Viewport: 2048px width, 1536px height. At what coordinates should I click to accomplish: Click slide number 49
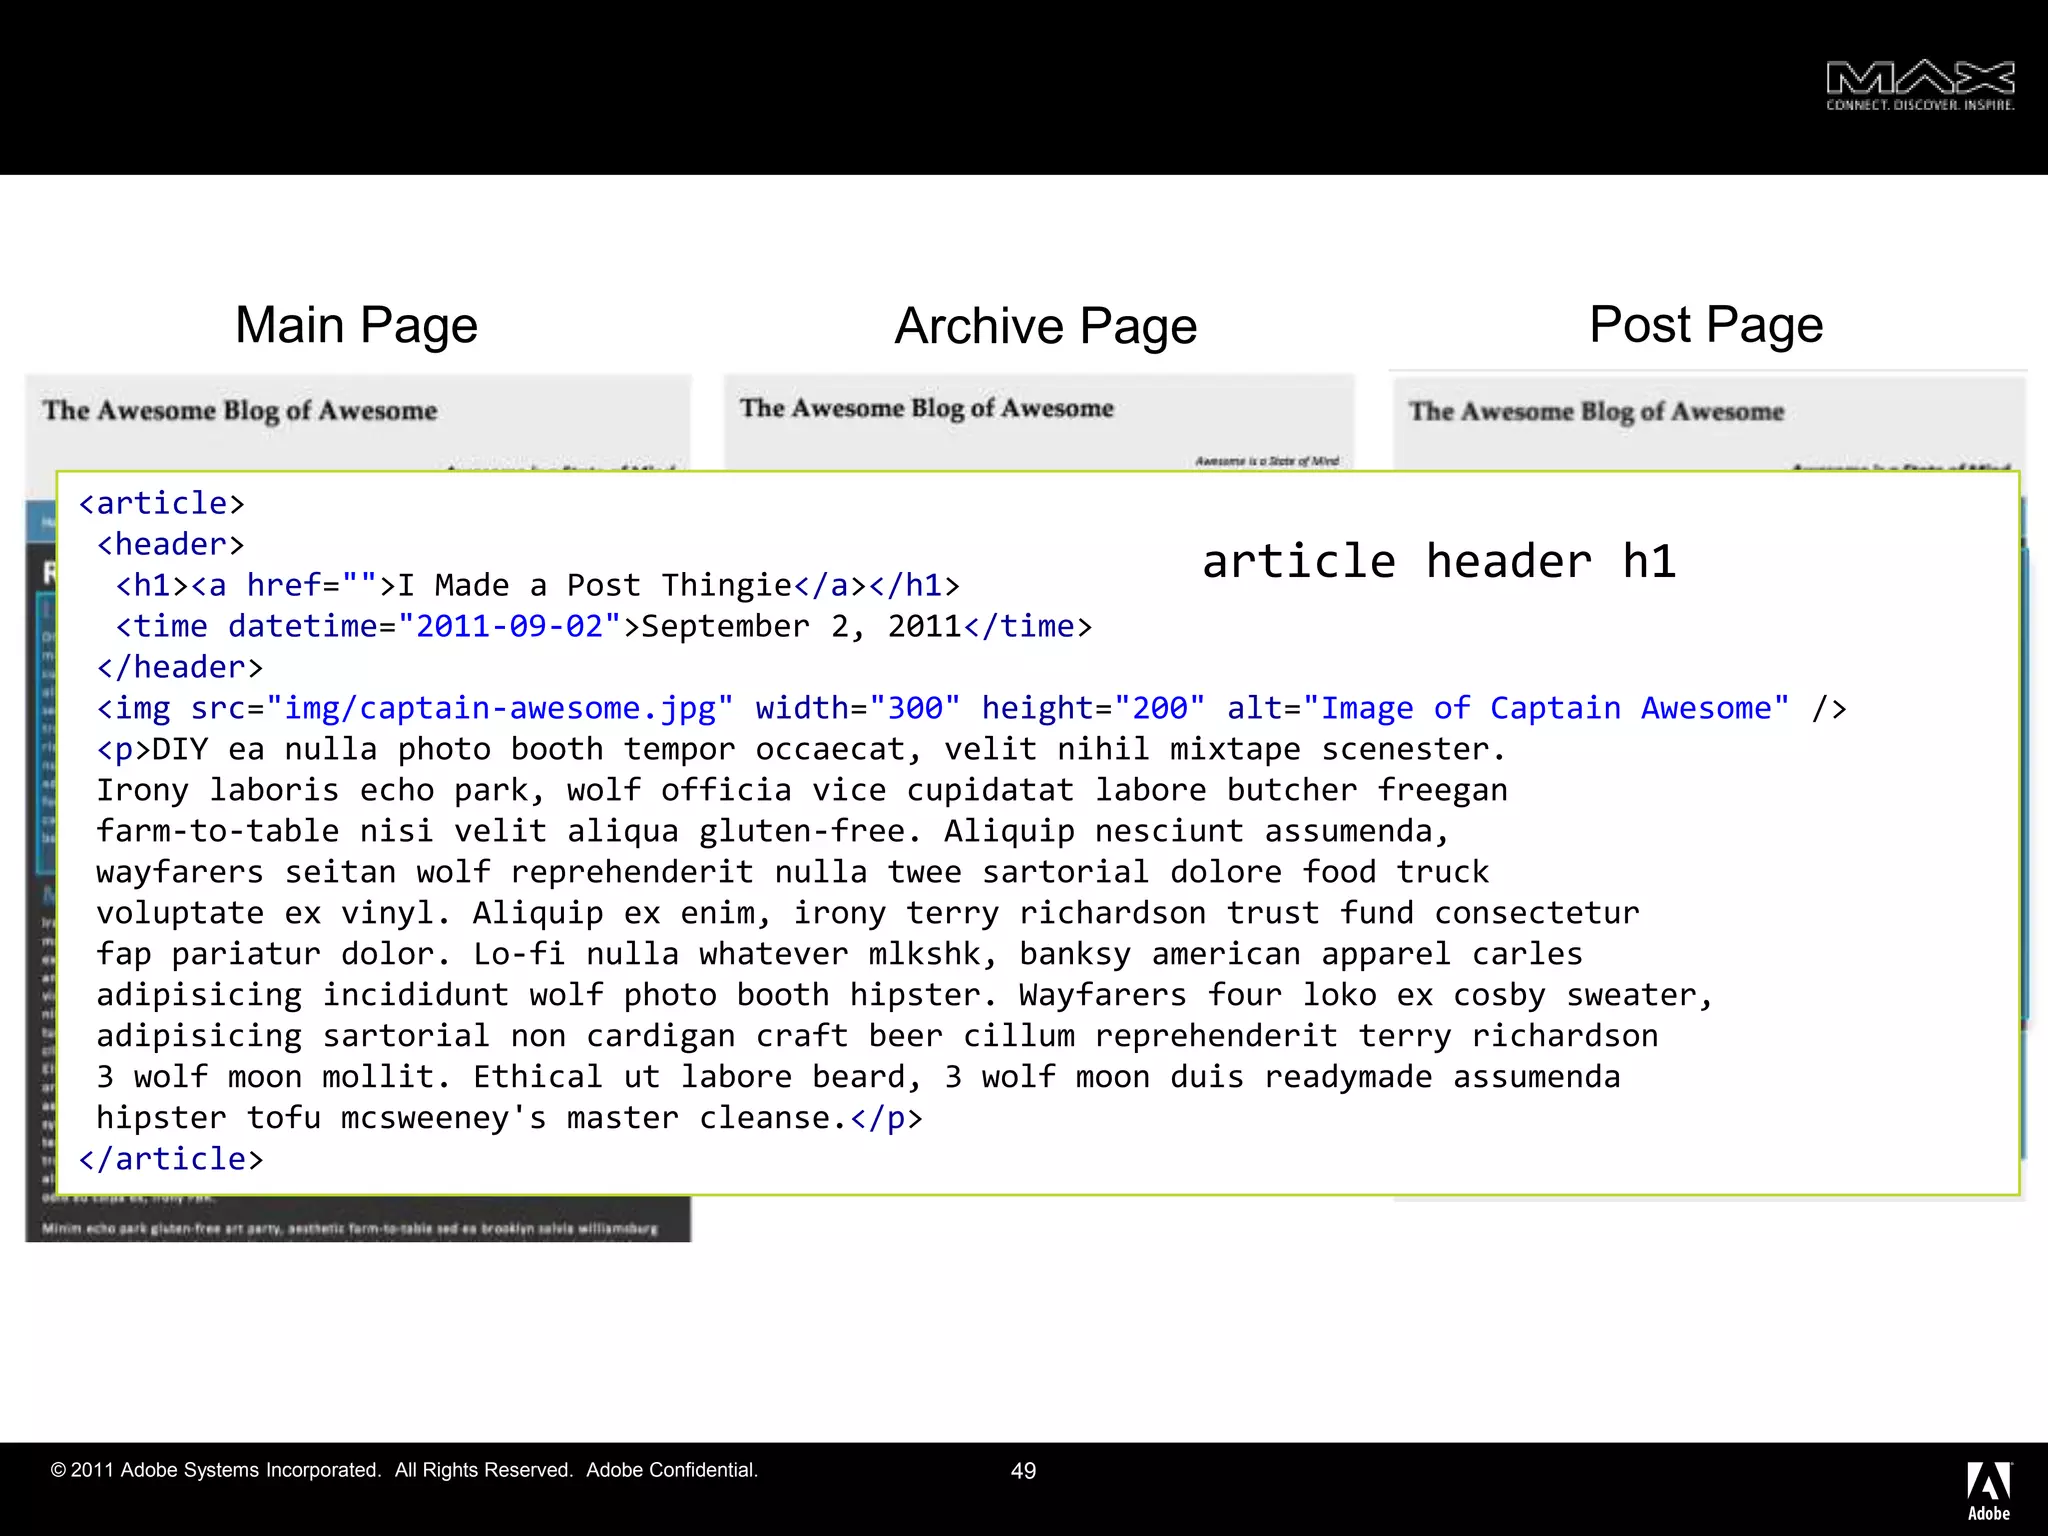pos(1023,1471)
